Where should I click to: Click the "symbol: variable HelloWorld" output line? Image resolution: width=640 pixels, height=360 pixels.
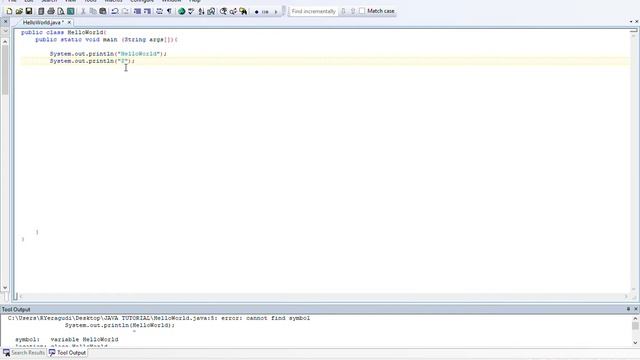click(67, 339)
